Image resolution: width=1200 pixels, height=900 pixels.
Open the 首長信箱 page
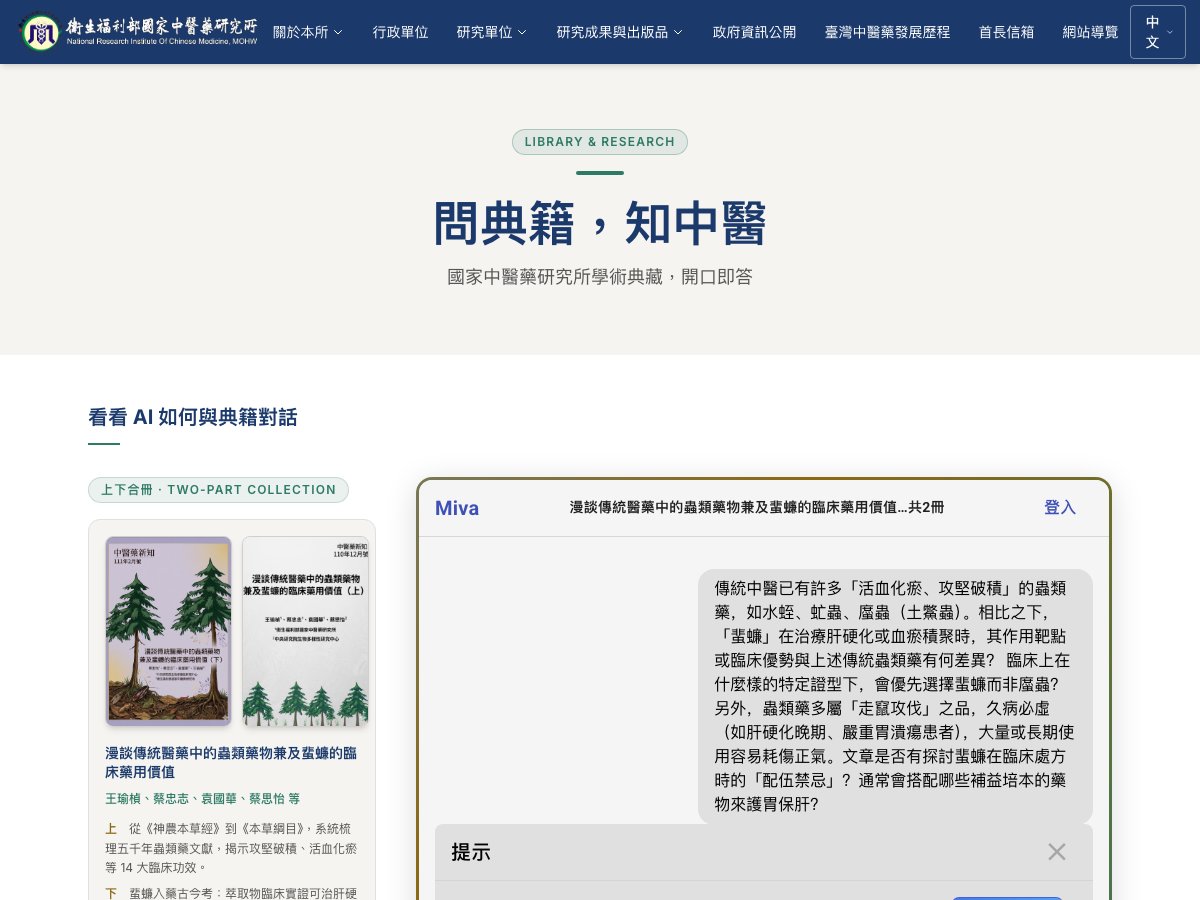coord(1006,32)
